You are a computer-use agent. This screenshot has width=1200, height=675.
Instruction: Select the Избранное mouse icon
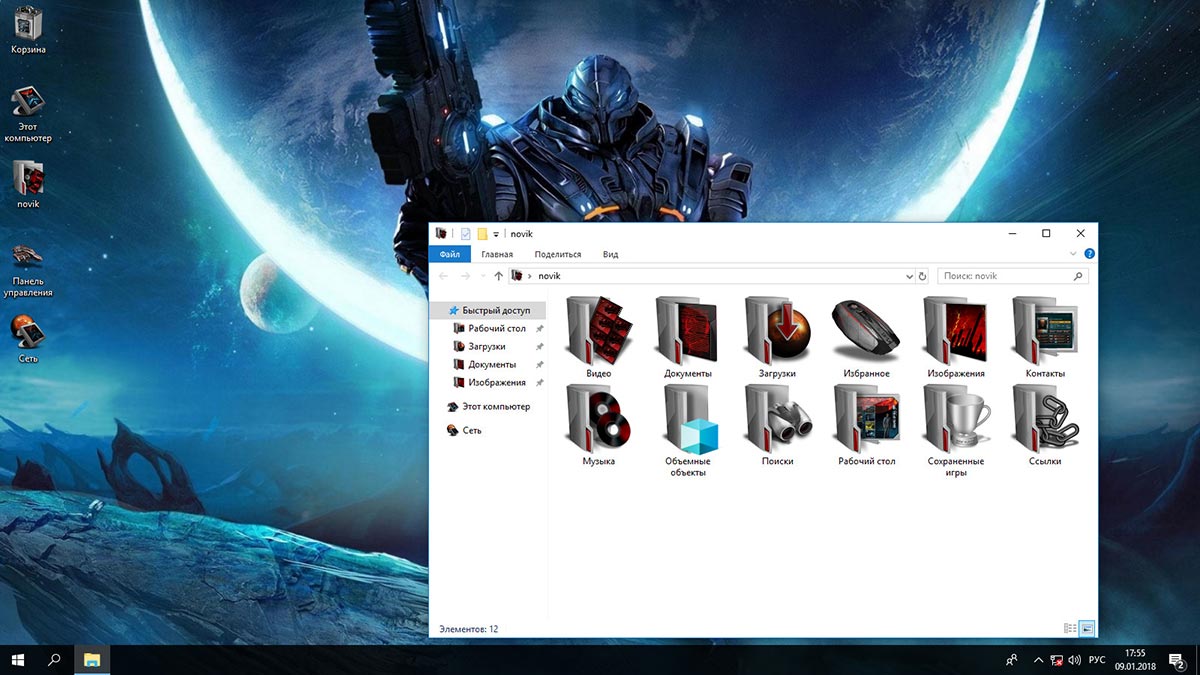[866, 331]
